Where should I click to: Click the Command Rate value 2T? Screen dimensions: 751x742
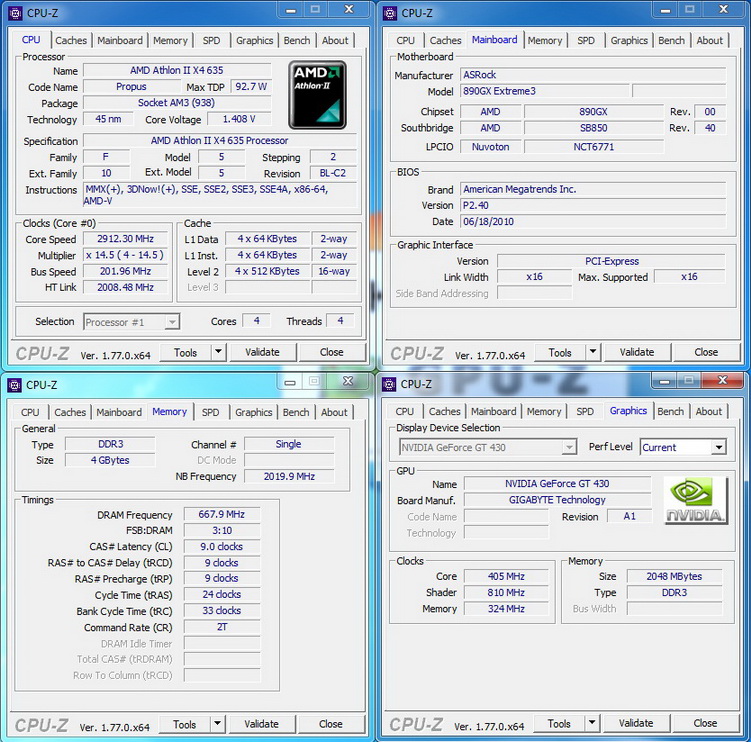pyautogui.click(x=222, y=627)
